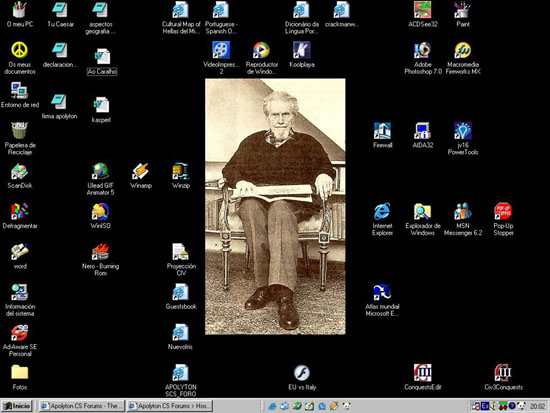
Task: Click Internet Explorer quick launch icon
Action: tap(272, 406)
